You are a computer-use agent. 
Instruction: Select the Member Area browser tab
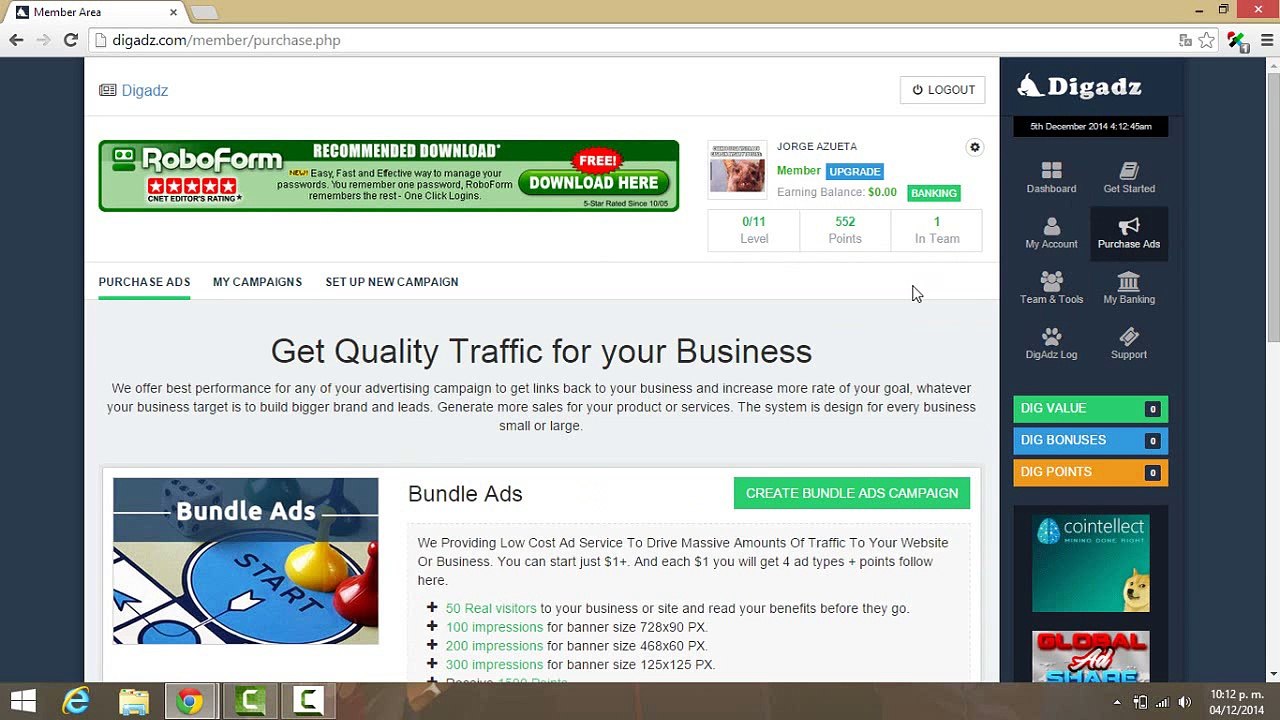(97, 12)
